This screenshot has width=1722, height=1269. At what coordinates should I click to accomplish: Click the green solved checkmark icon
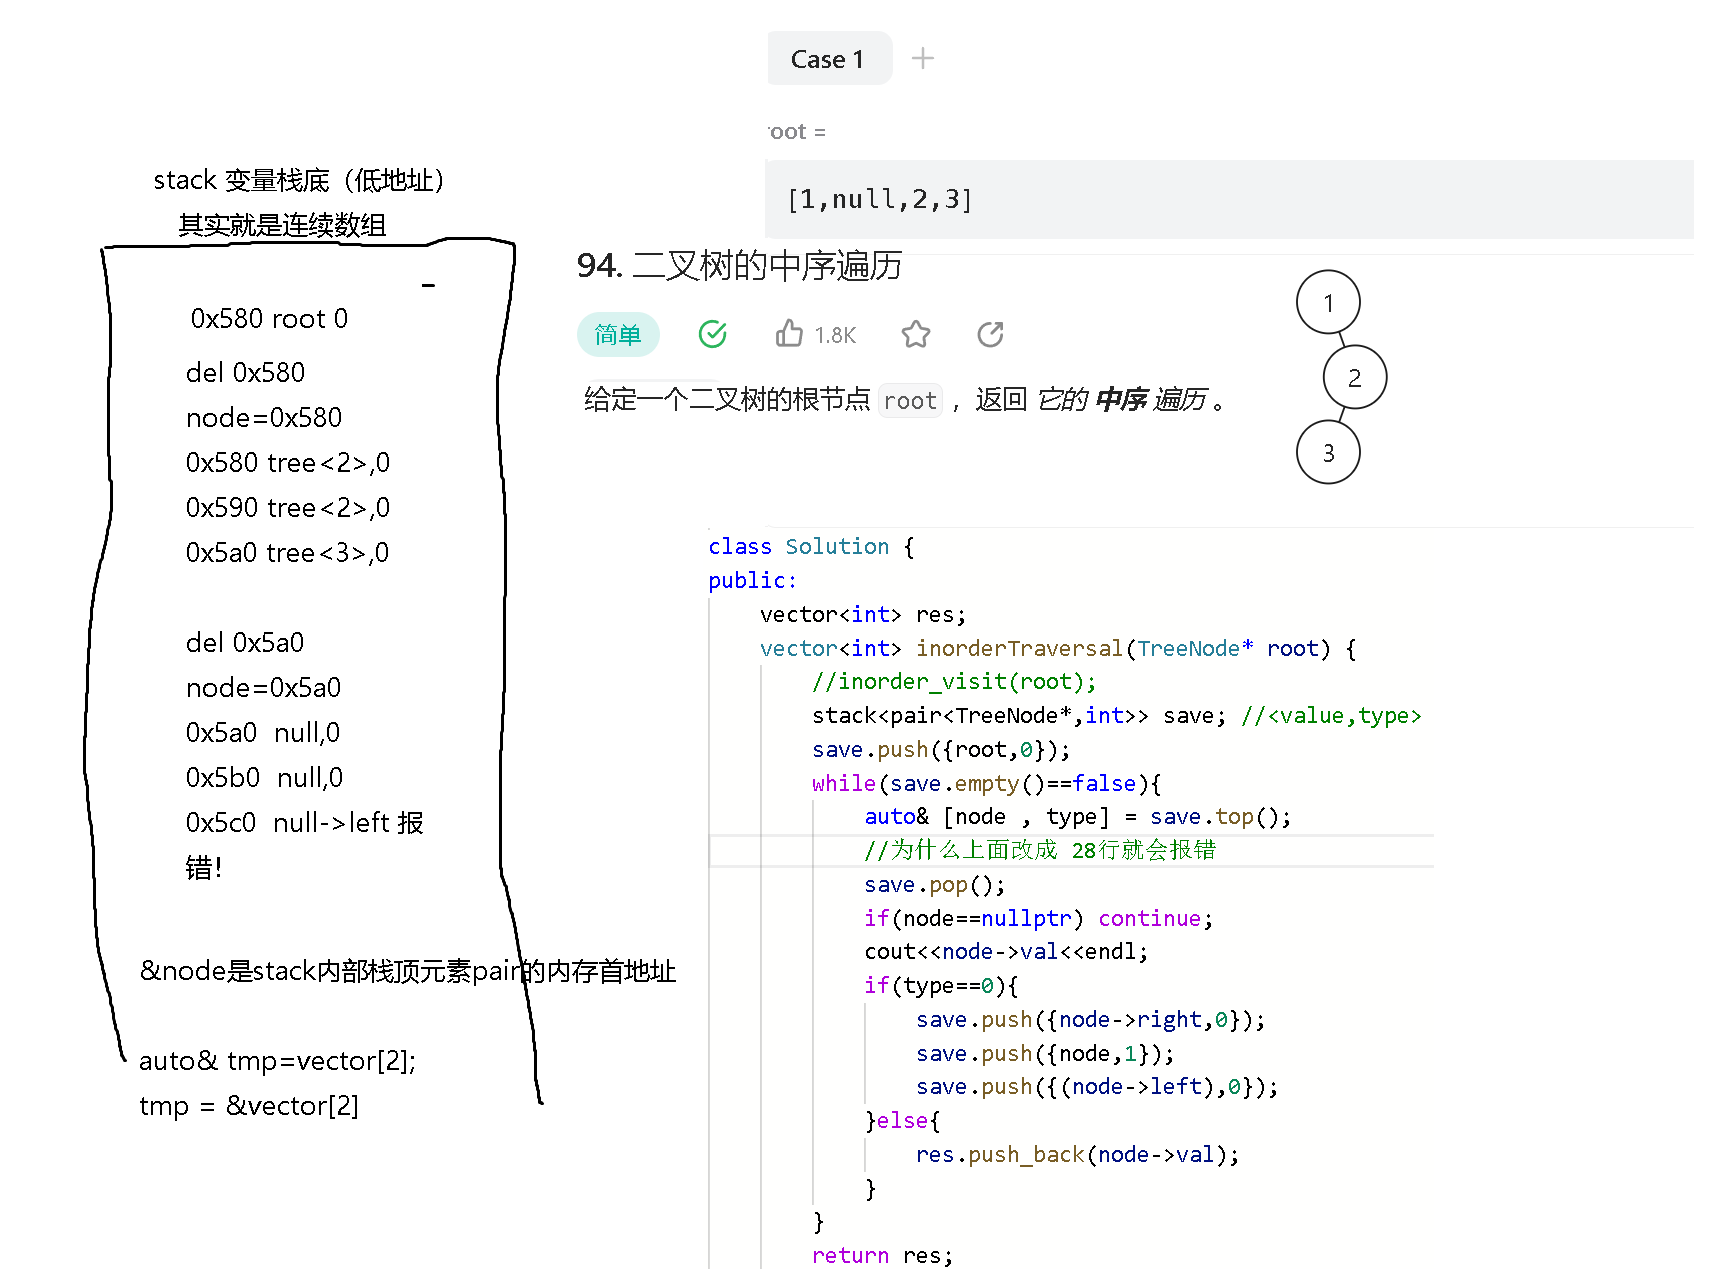point(713,334)
